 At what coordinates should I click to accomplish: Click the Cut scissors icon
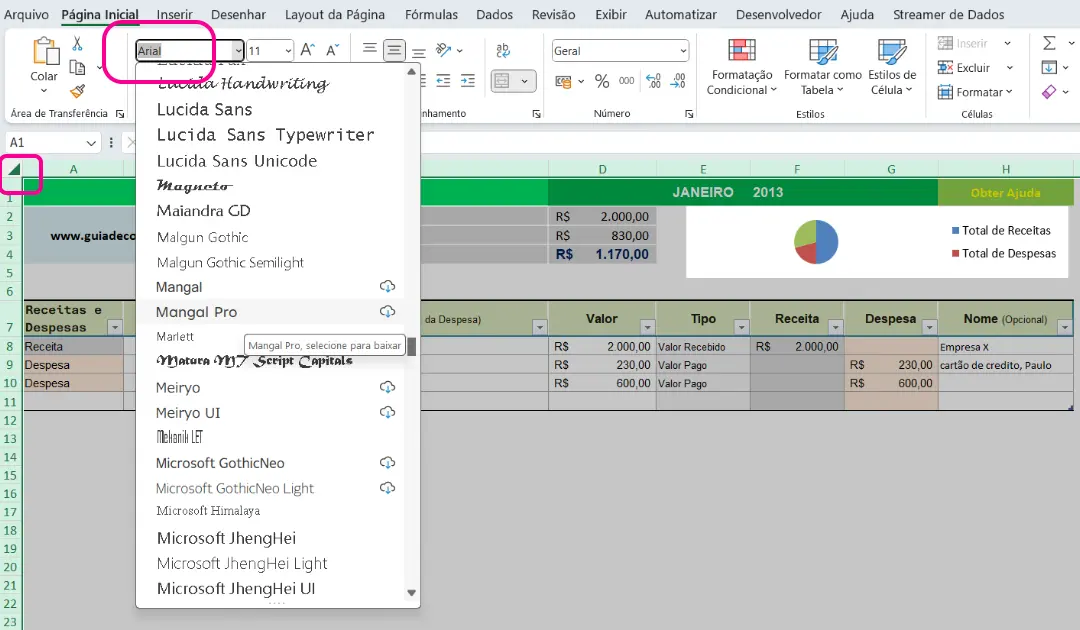78,44
